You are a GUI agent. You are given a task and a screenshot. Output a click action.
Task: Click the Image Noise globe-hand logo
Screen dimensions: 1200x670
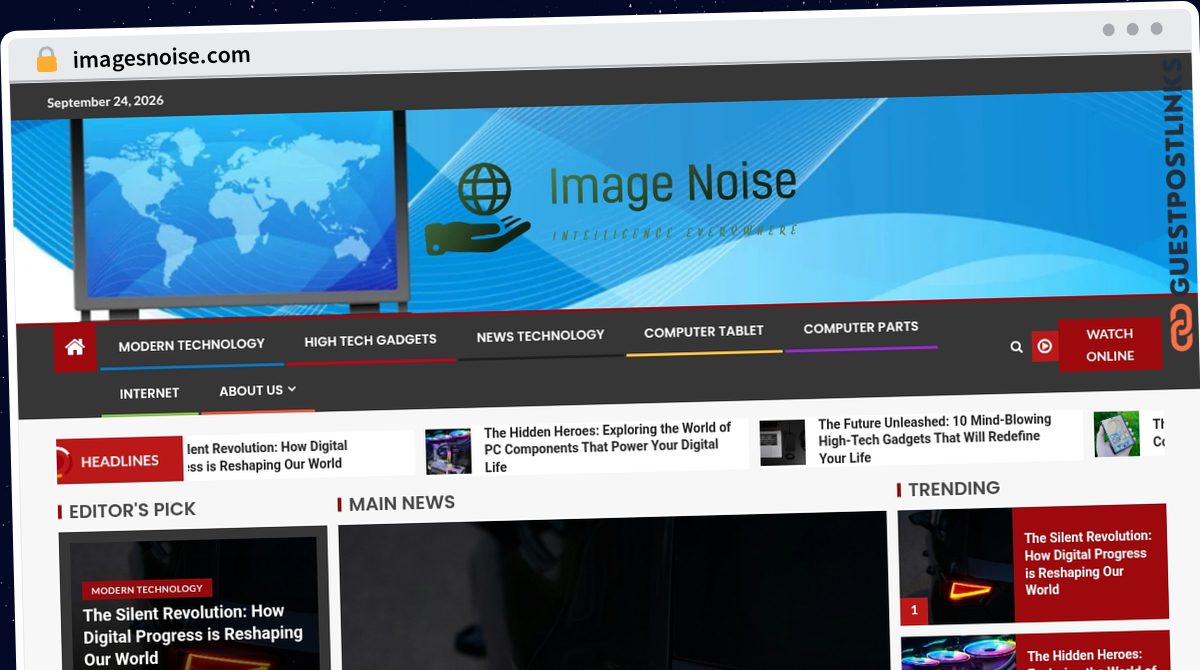point(479,208)
